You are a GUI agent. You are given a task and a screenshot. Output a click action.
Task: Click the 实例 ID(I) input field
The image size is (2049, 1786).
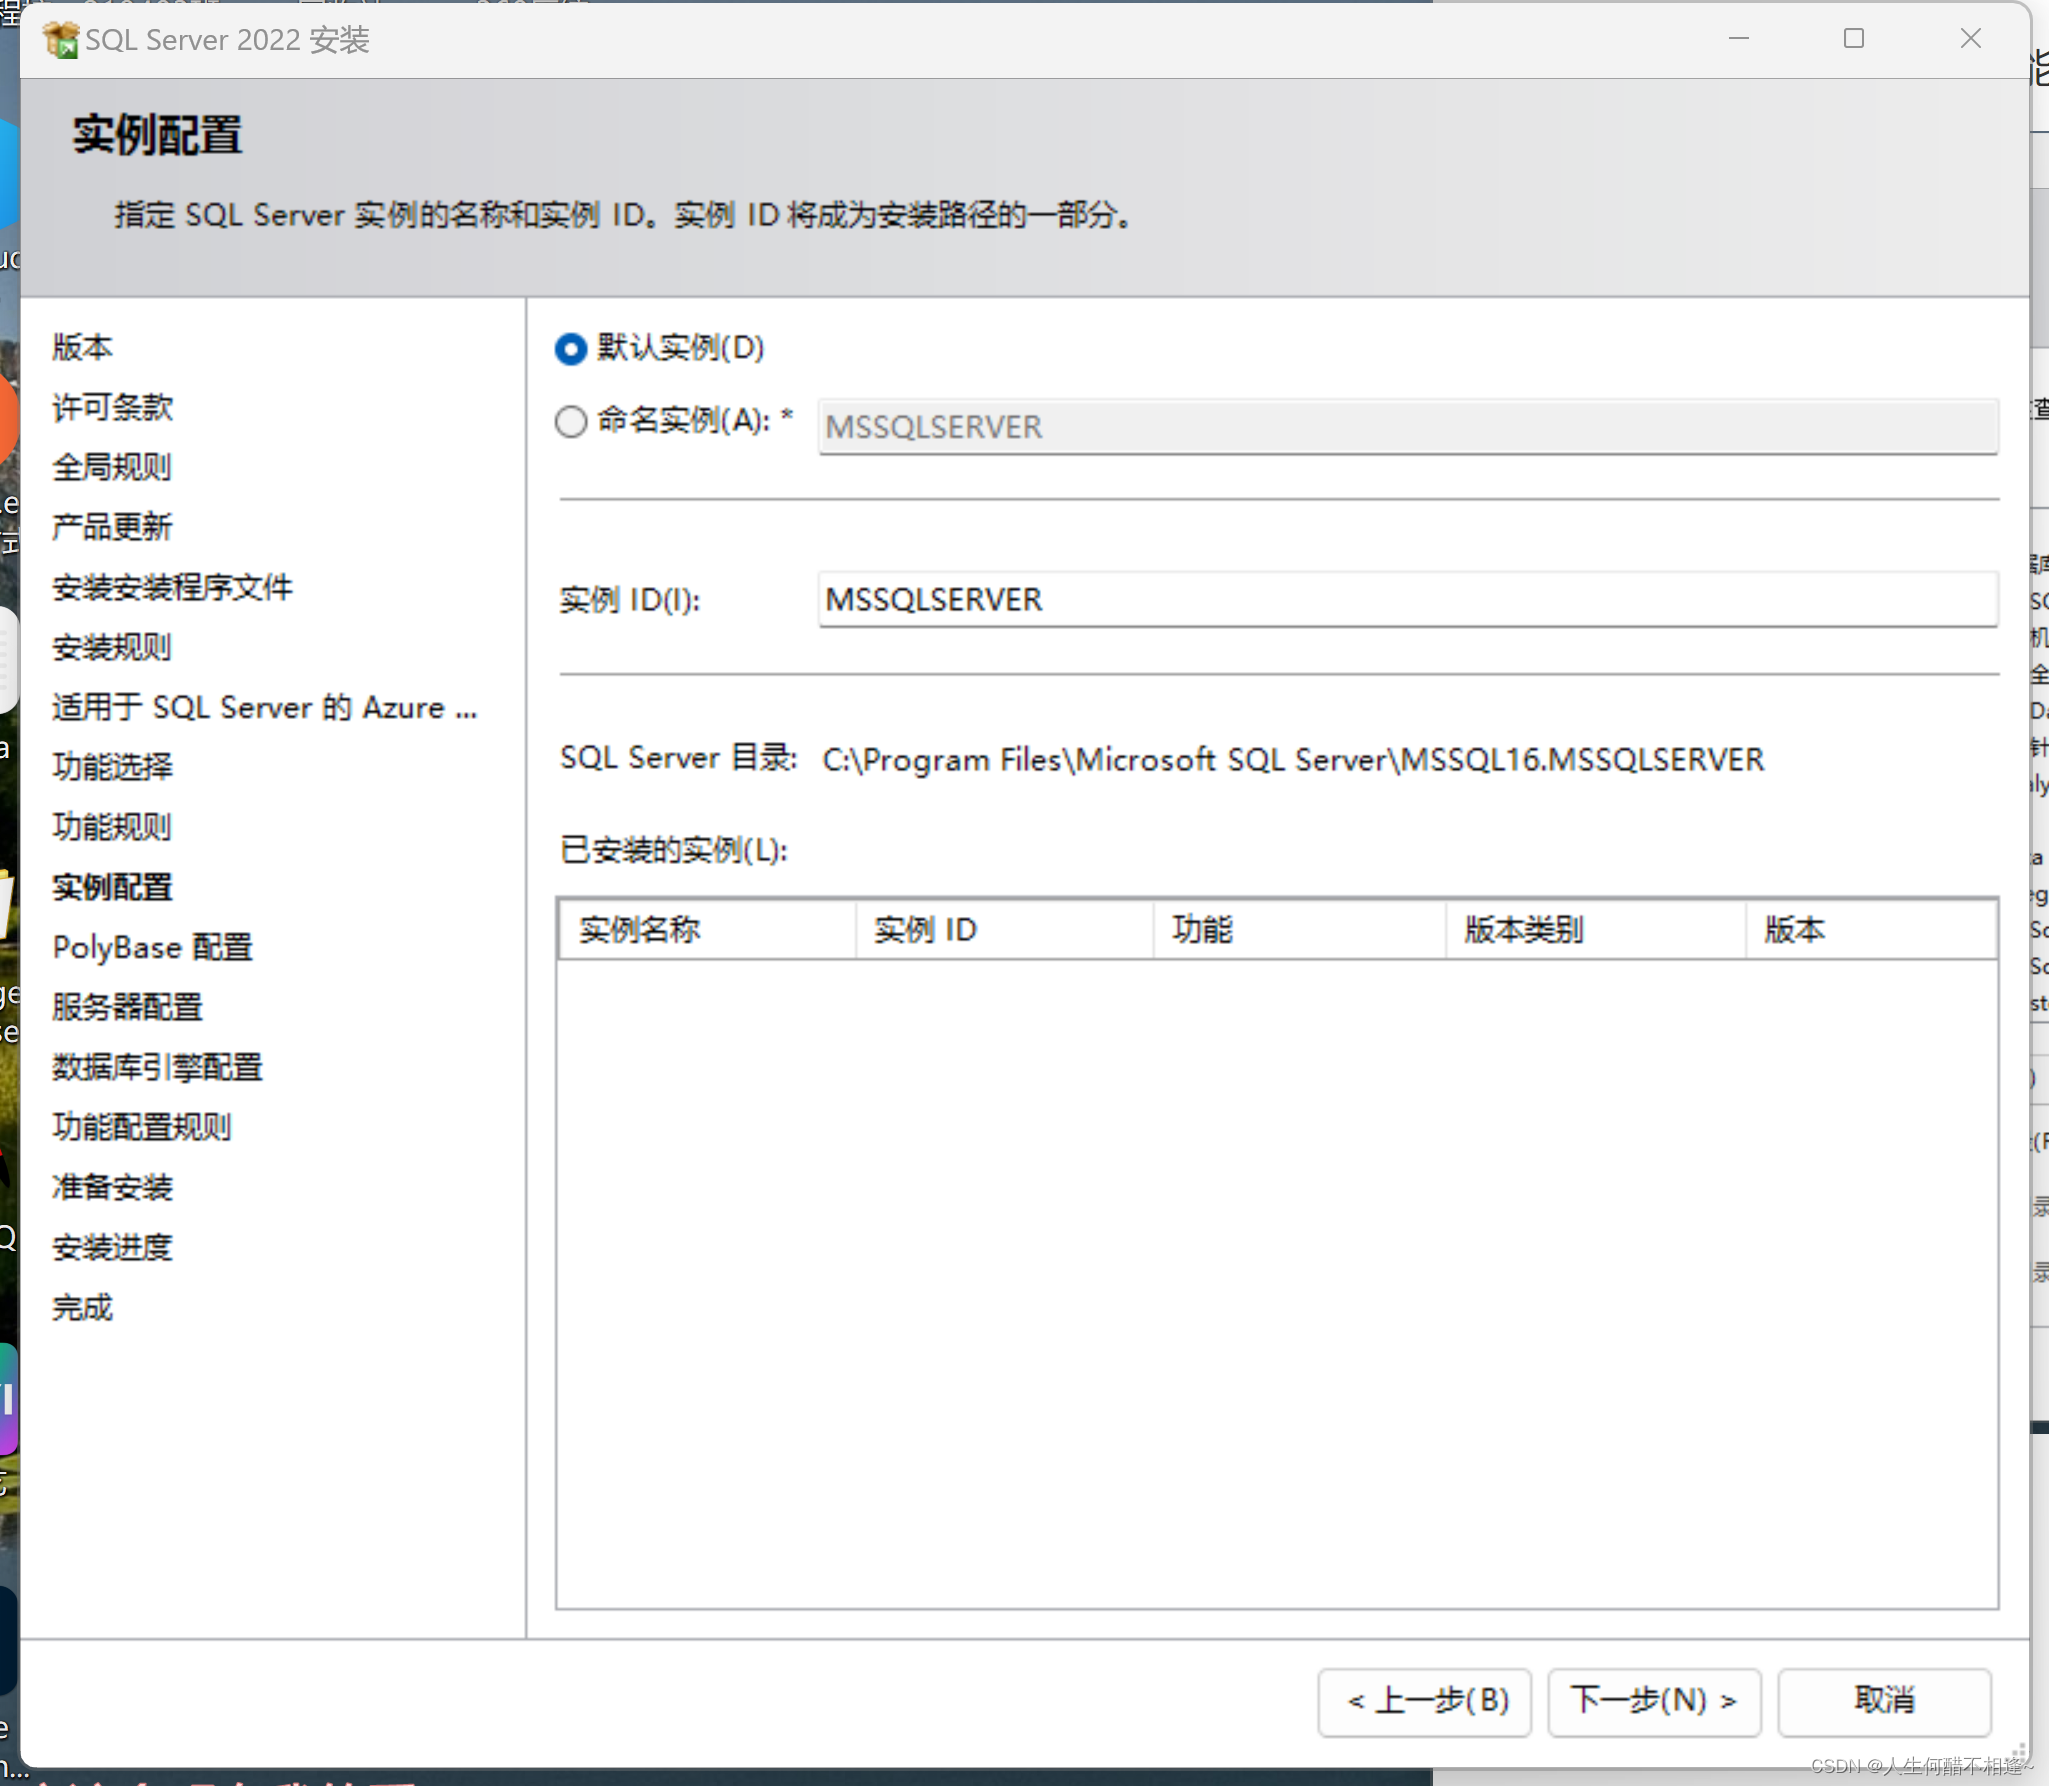tap(1408, 599)
